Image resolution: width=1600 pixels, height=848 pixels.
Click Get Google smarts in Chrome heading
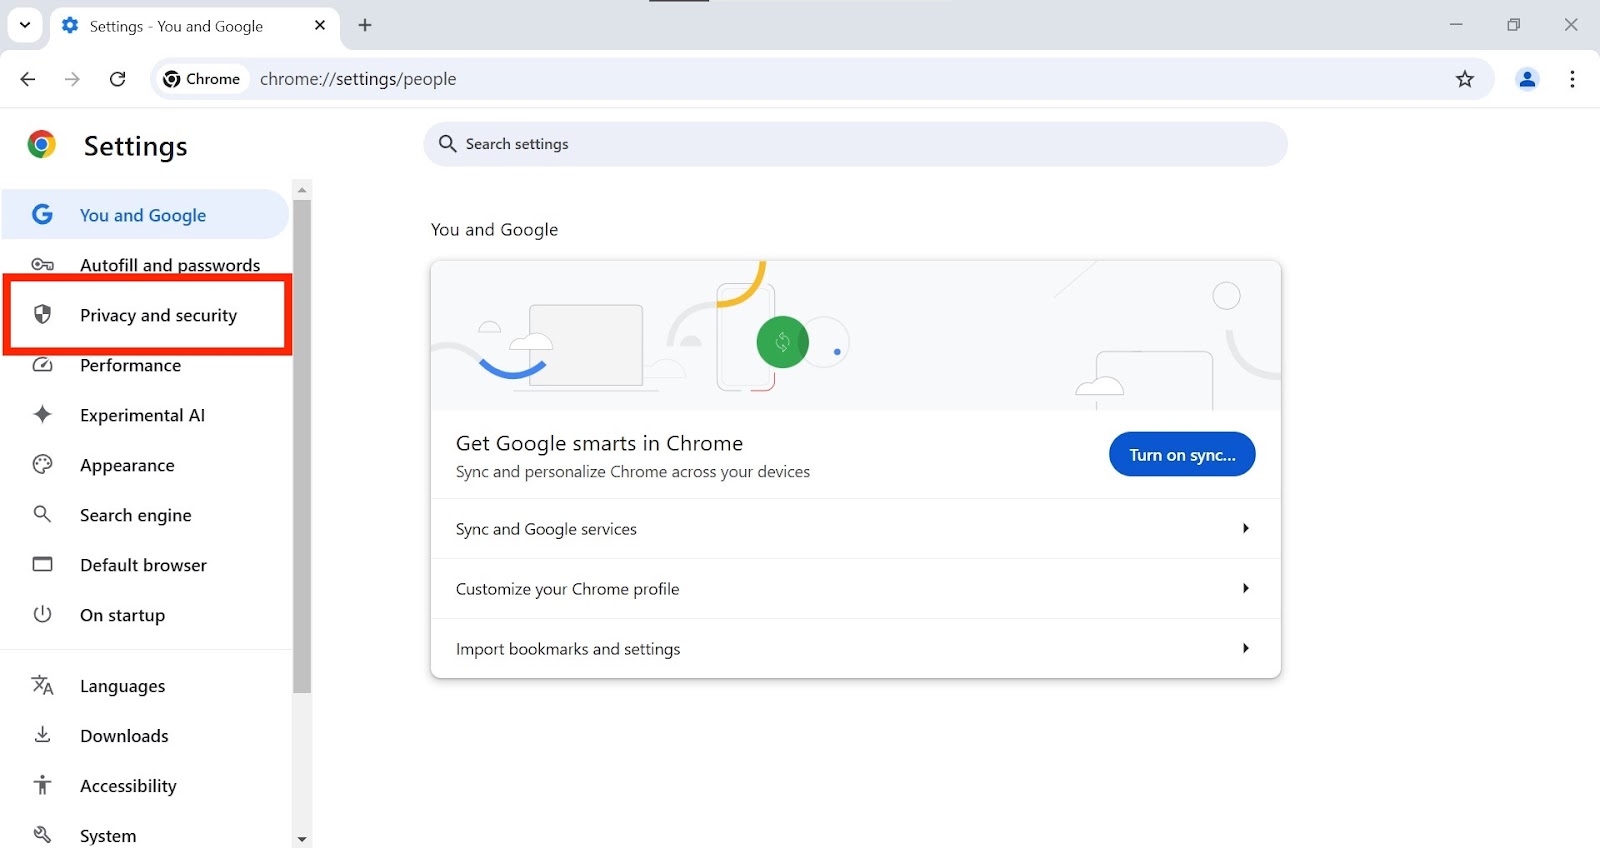pos(599,443)
